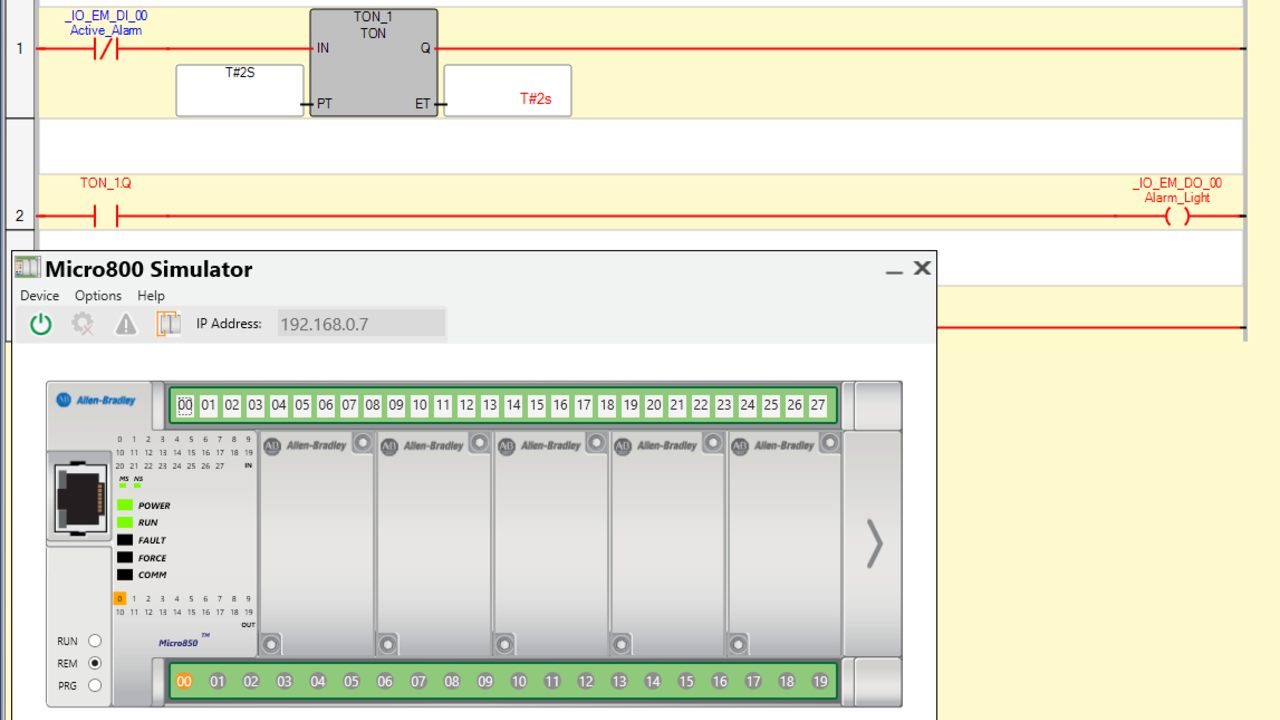Click round output terminal 16
1280x720 pixels.
pos(720,682)
